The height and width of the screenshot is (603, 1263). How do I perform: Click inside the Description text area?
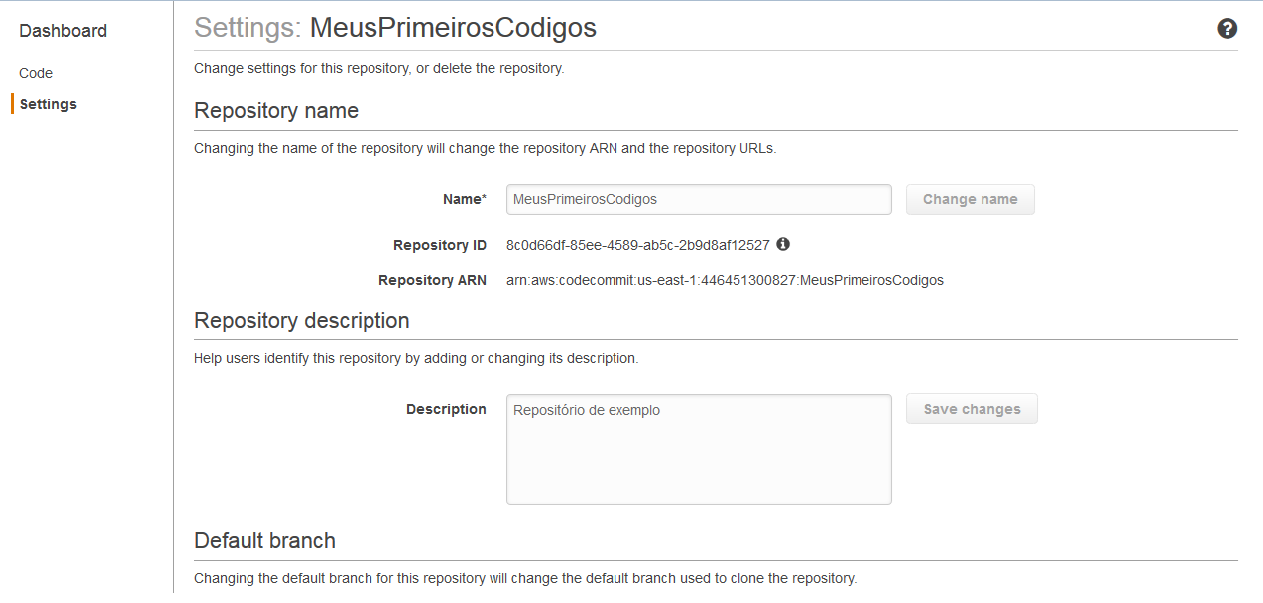click(699, 449)
